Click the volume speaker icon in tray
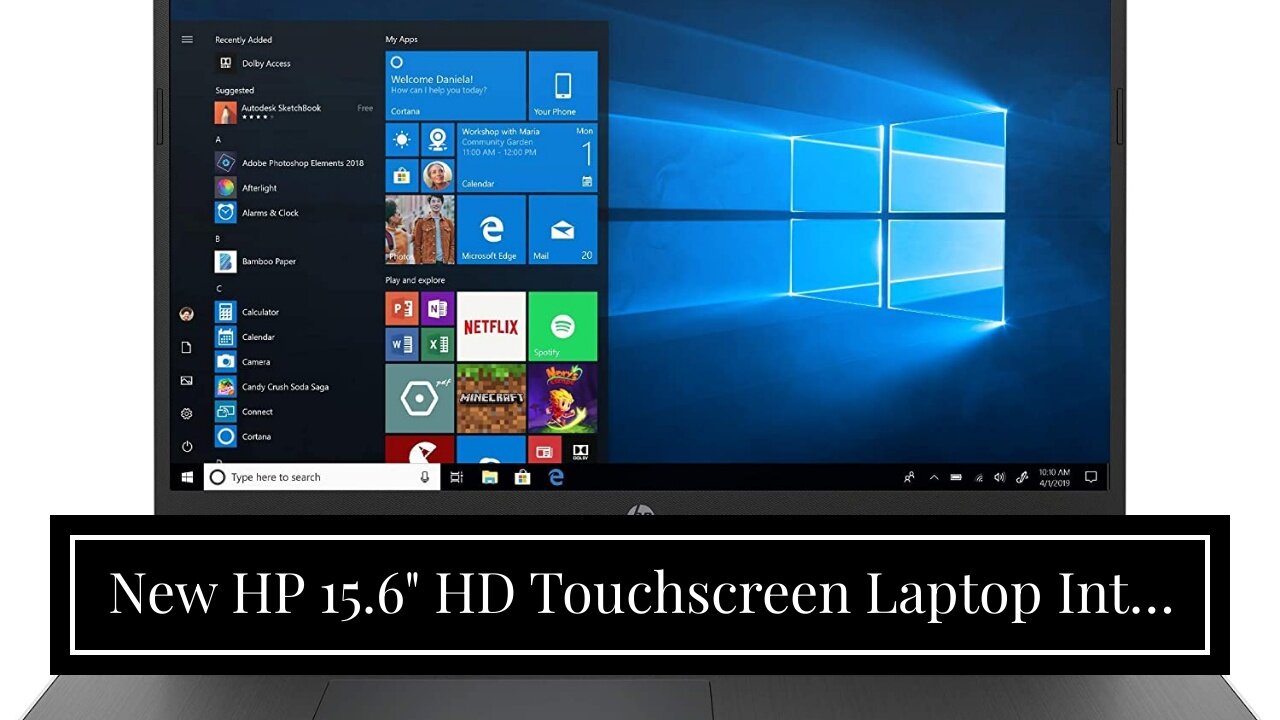The width and height of the screenshot is (1280, 720). point(999,477)
